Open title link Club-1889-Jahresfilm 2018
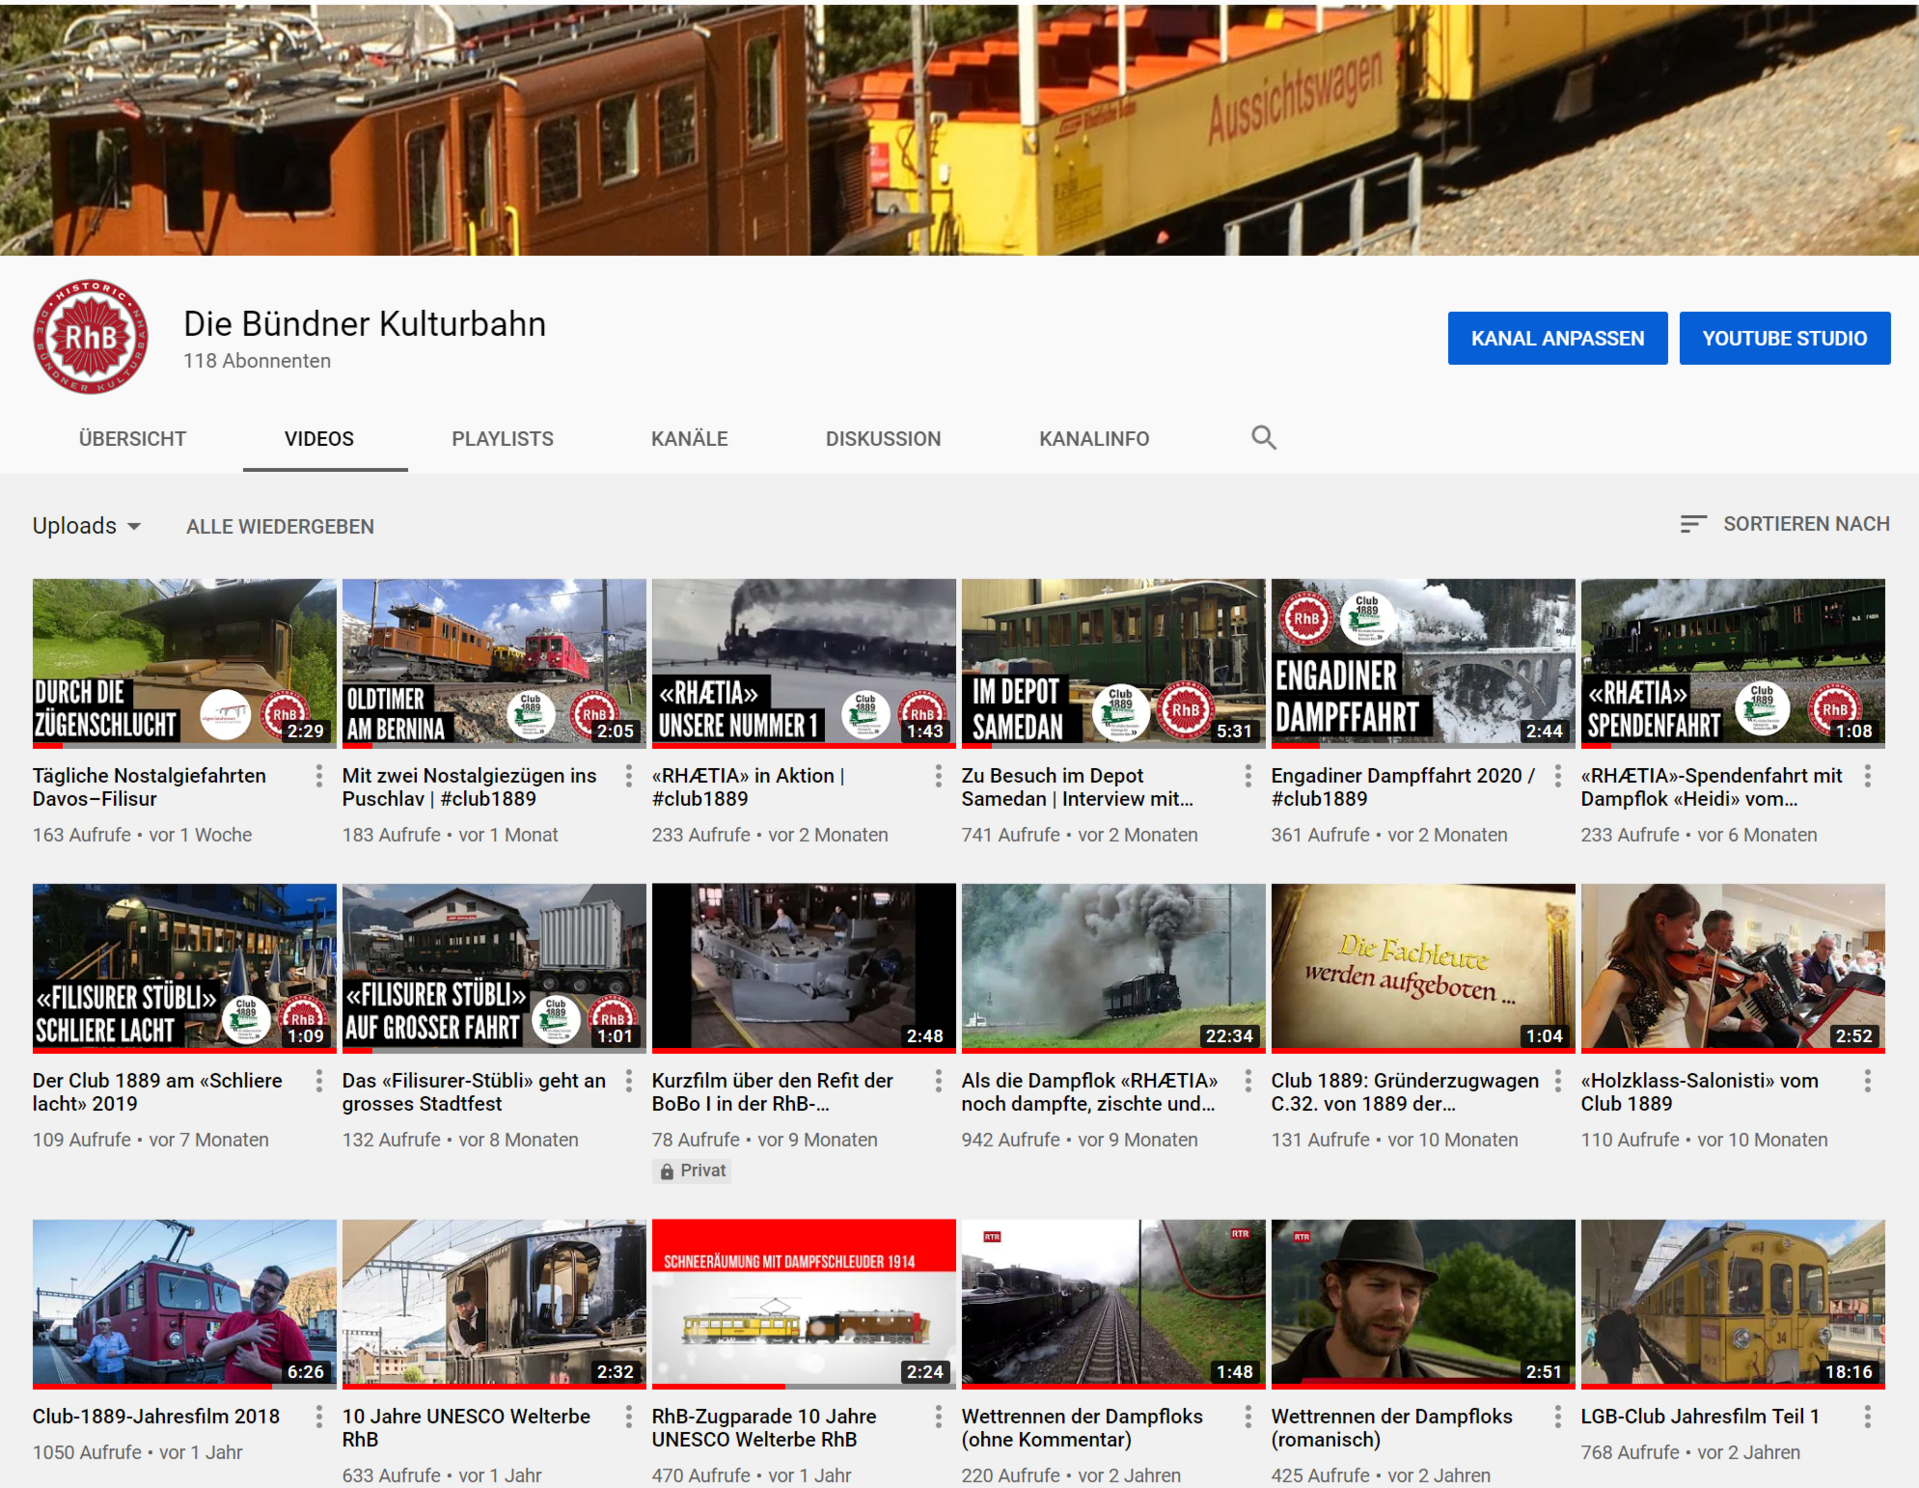Screen dimensions: 1919x1488 (156, 1416)
